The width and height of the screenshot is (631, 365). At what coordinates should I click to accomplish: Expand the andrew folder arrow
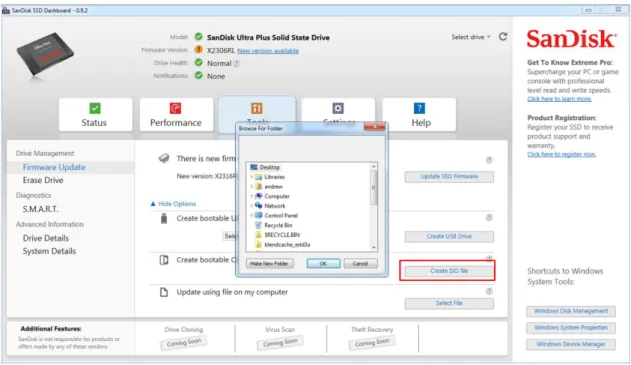252,187
